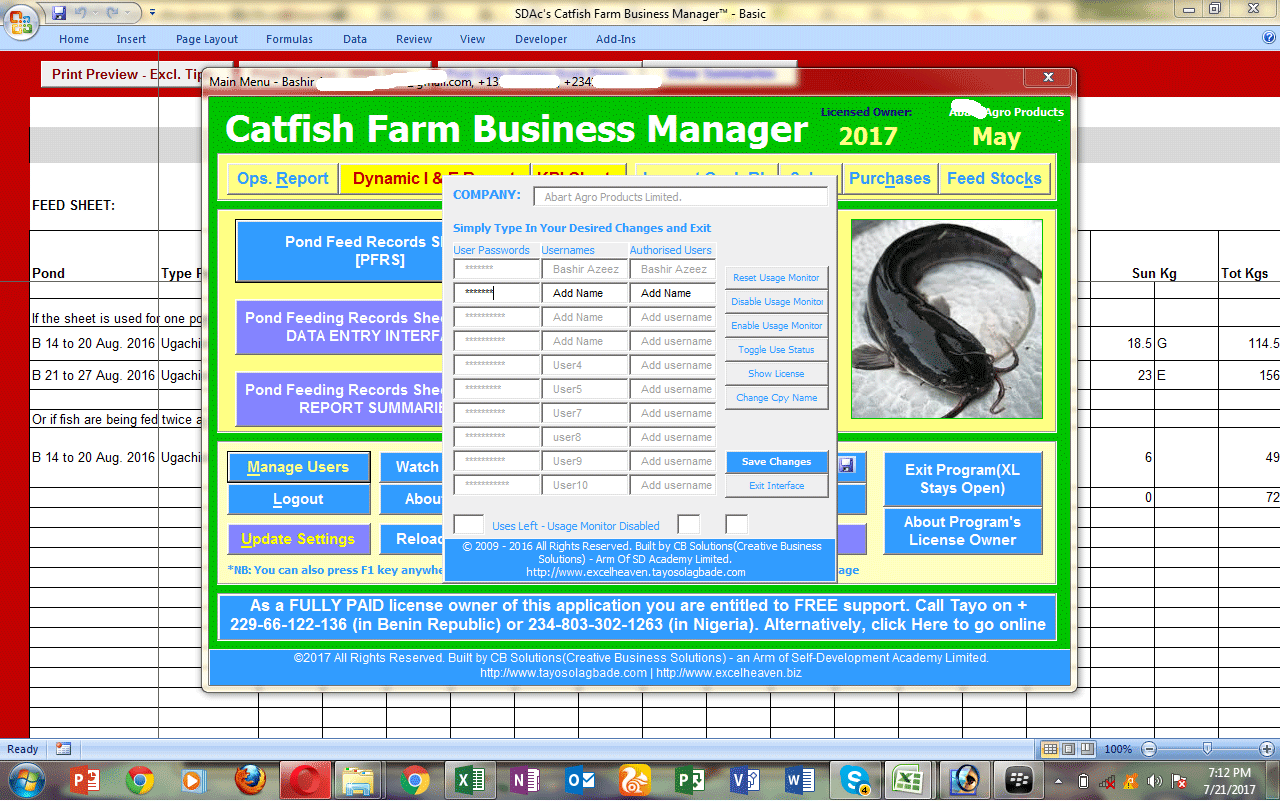Click Toggle Use Status button
The width and height of the screenshot is (1280, 804).
coord(777,350)
